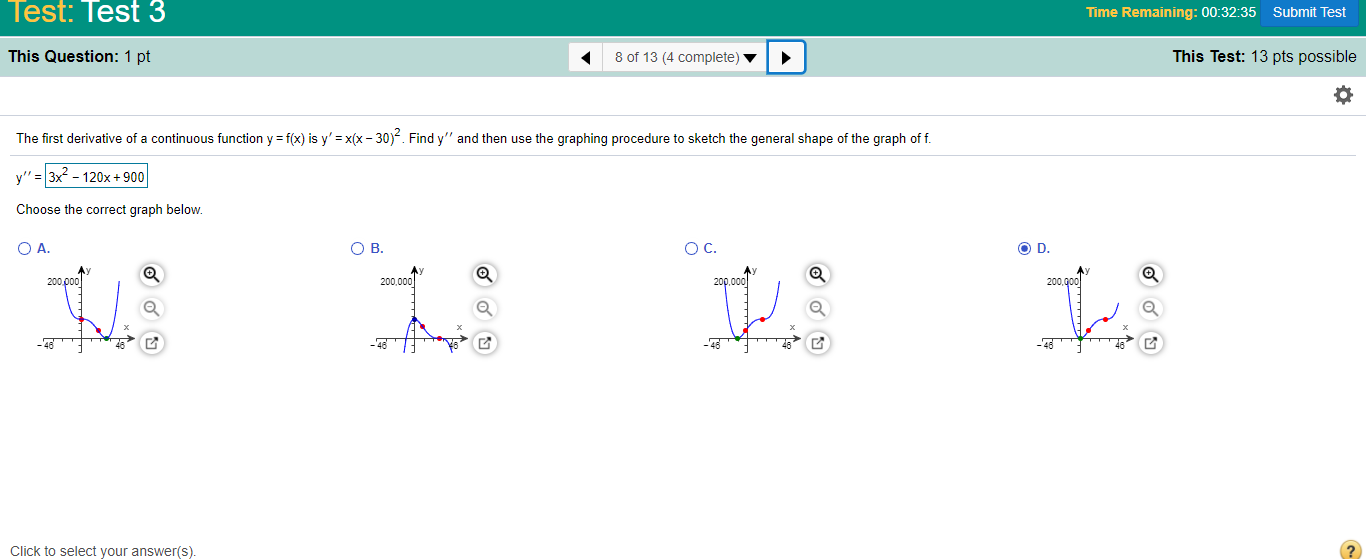Image resolution: width=1366 pixels, height=559 pixels.
Task: Zoom in on graph C
Action: 817,273
